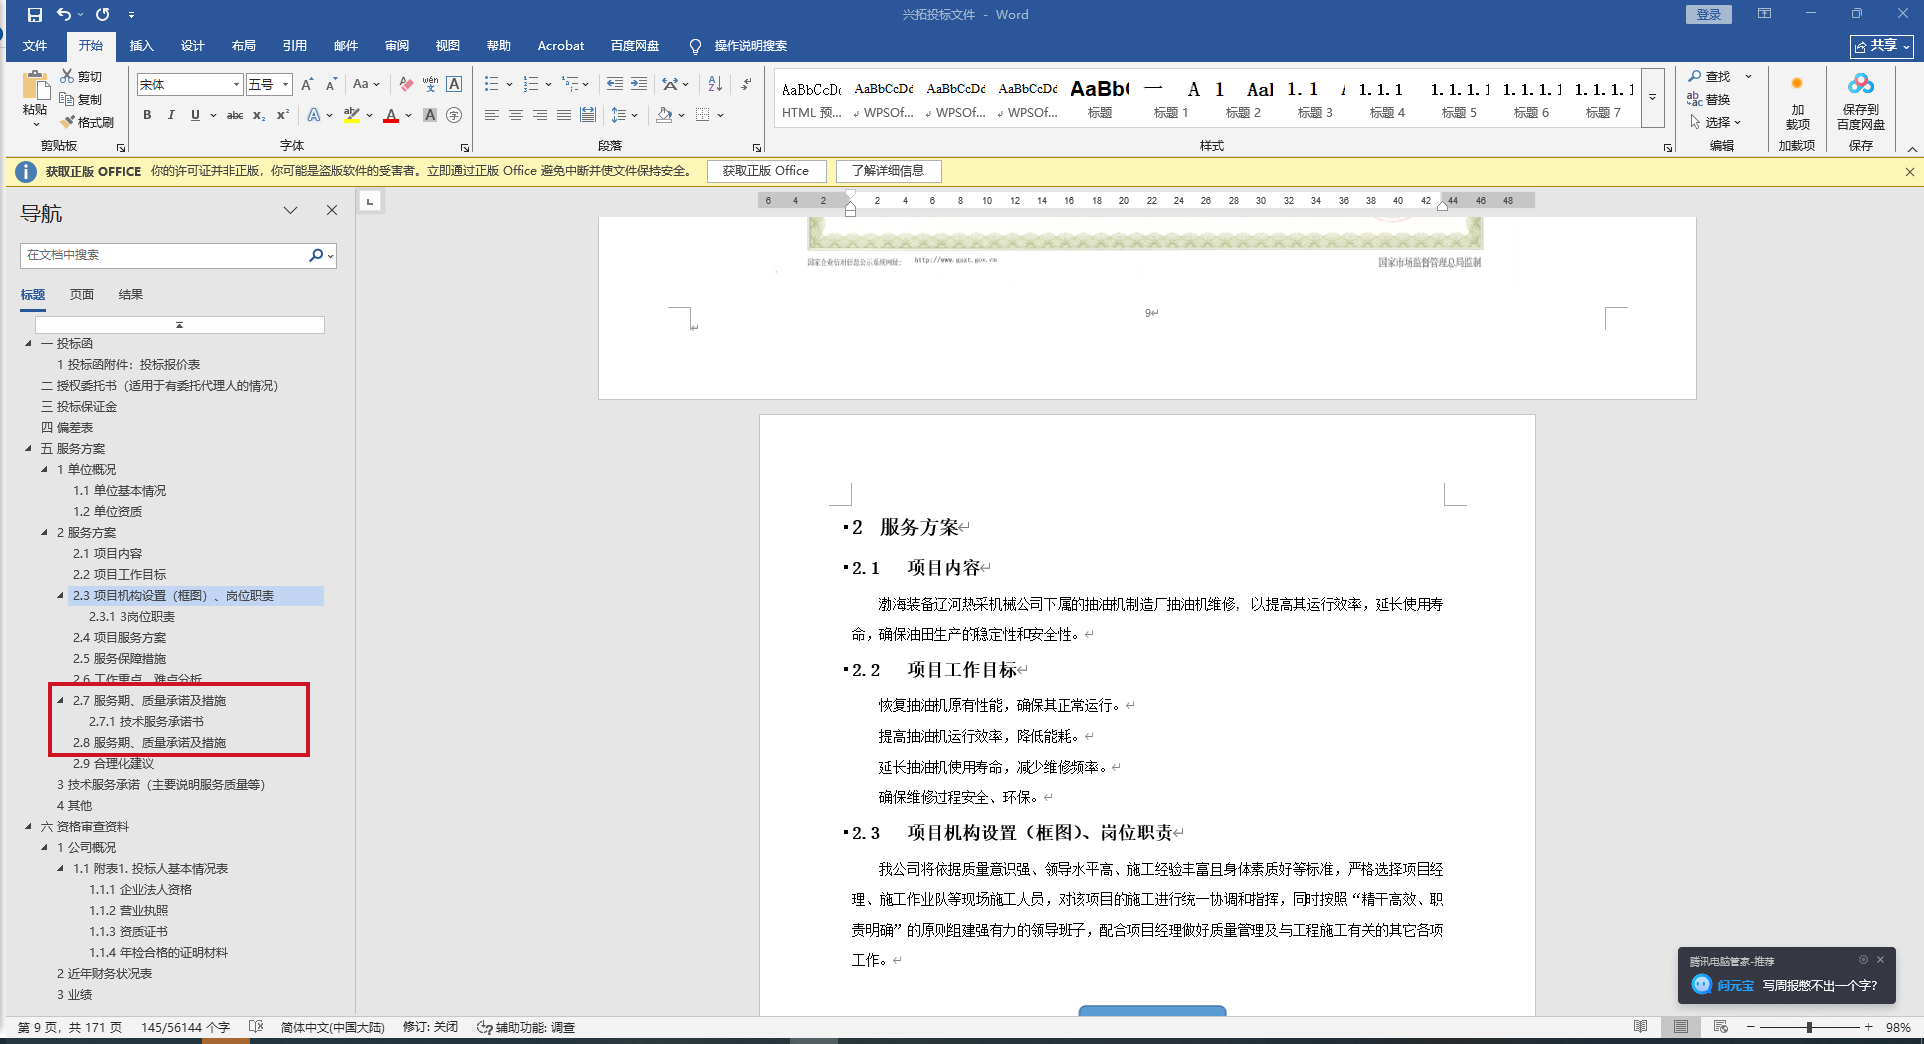Viewport: 1924px width, 1044px height.
Task: Toggle show paragraph marks
Action: 746,84
